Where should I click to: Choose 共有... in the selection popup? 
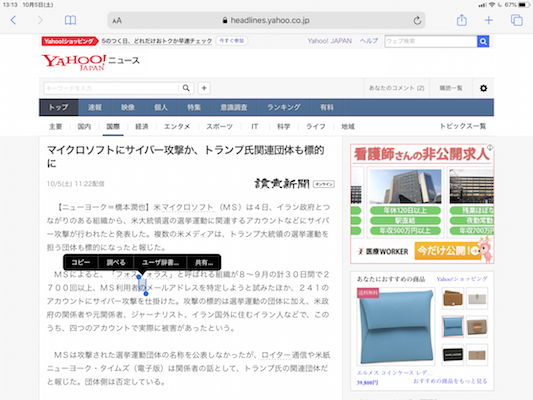(x=204, y=262)
